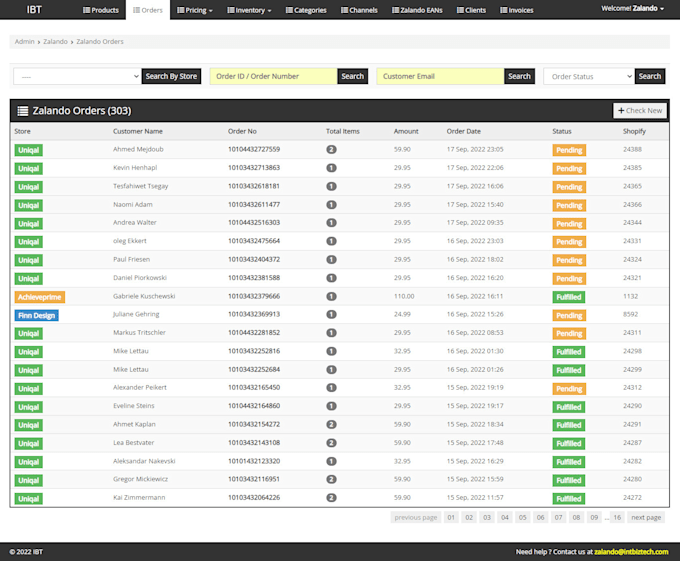Click Shopify number 24388
The height and width of the screenshot is (561, 680).
632,149
